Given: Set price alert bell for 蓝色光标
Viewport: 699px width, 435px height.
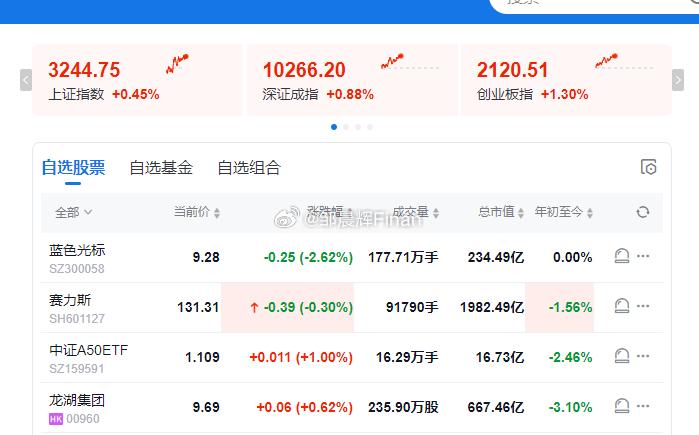Looking at the screenshot, I should [622, 256].
